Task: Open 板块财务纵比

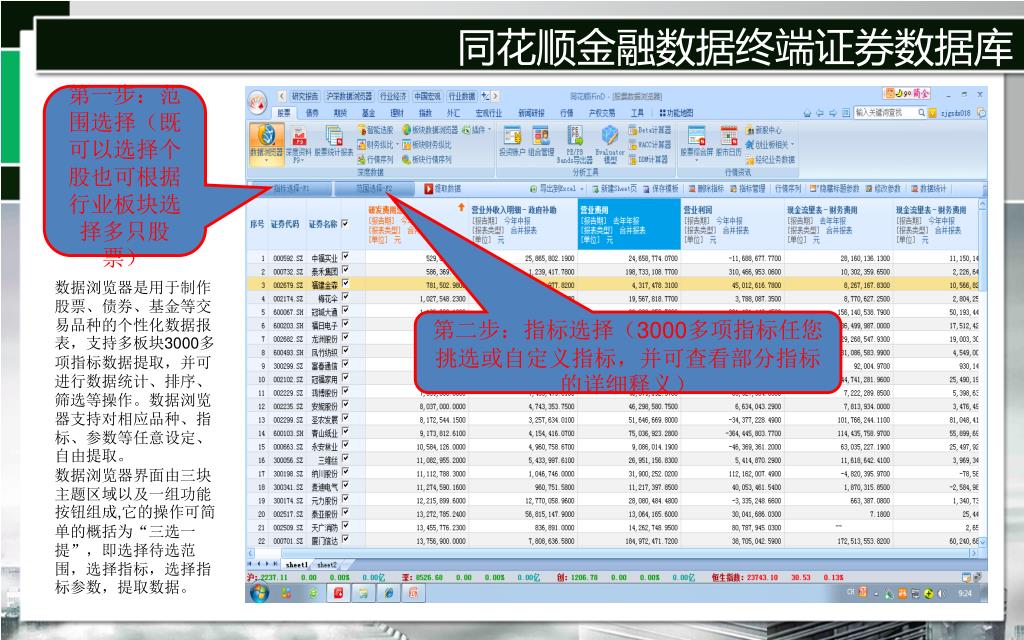Action: pyautogui.click(x=426, y=144)
